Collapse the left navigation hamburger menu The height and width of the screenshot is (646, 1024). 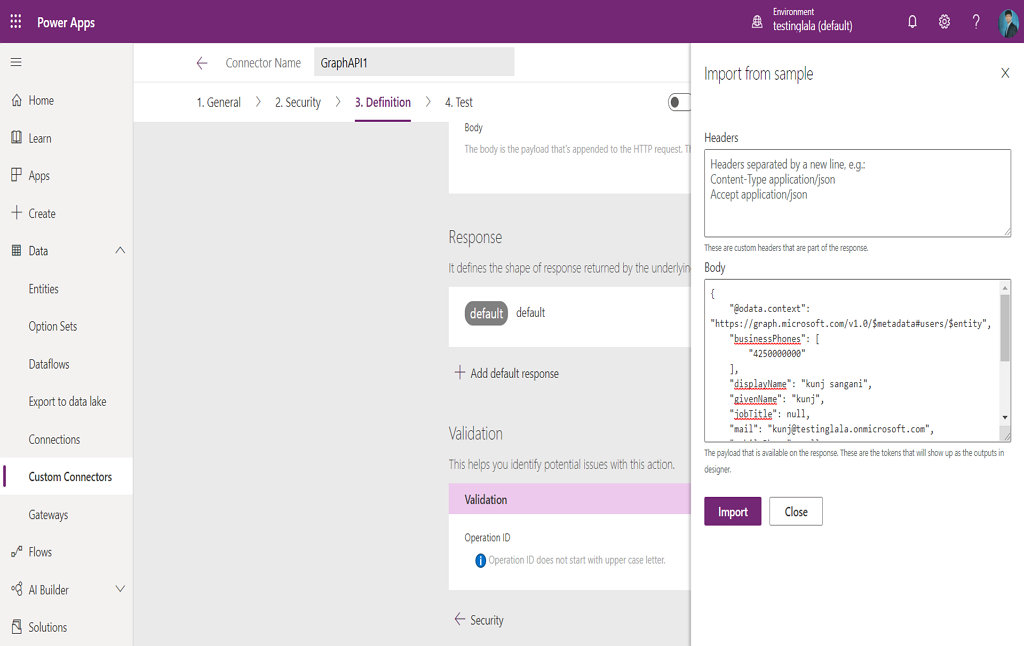(16, 62)
